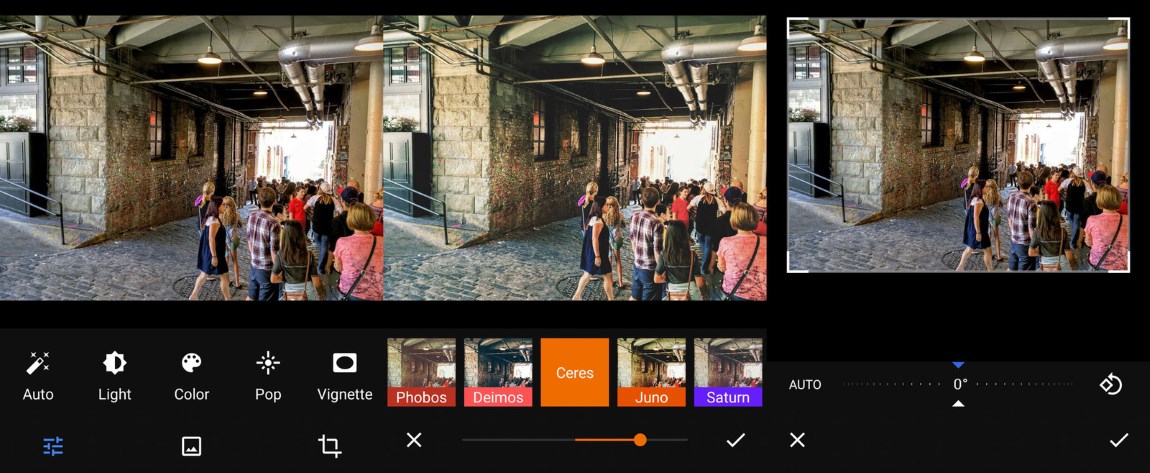Tap the AUTO straighten button
This screenshot has height=473, width=1150.
pyautogui.click(x=805, y=384)
